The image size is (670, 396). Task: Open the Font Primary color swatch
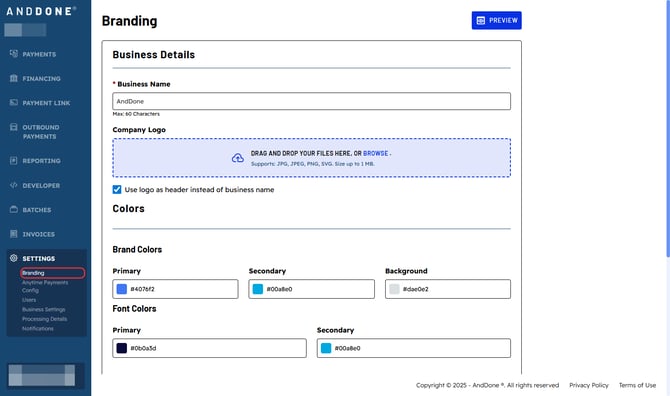click(x=122, y=348)
